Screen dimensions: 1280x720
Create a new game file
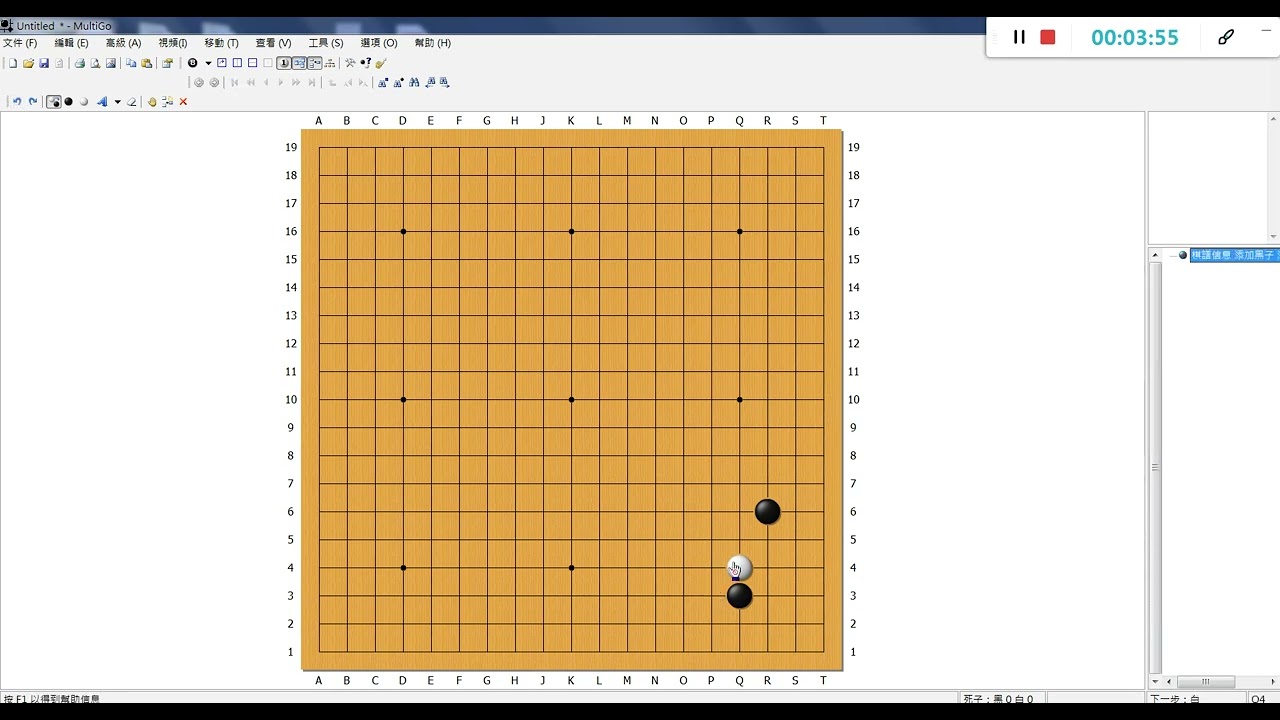[x=13, y=63]
